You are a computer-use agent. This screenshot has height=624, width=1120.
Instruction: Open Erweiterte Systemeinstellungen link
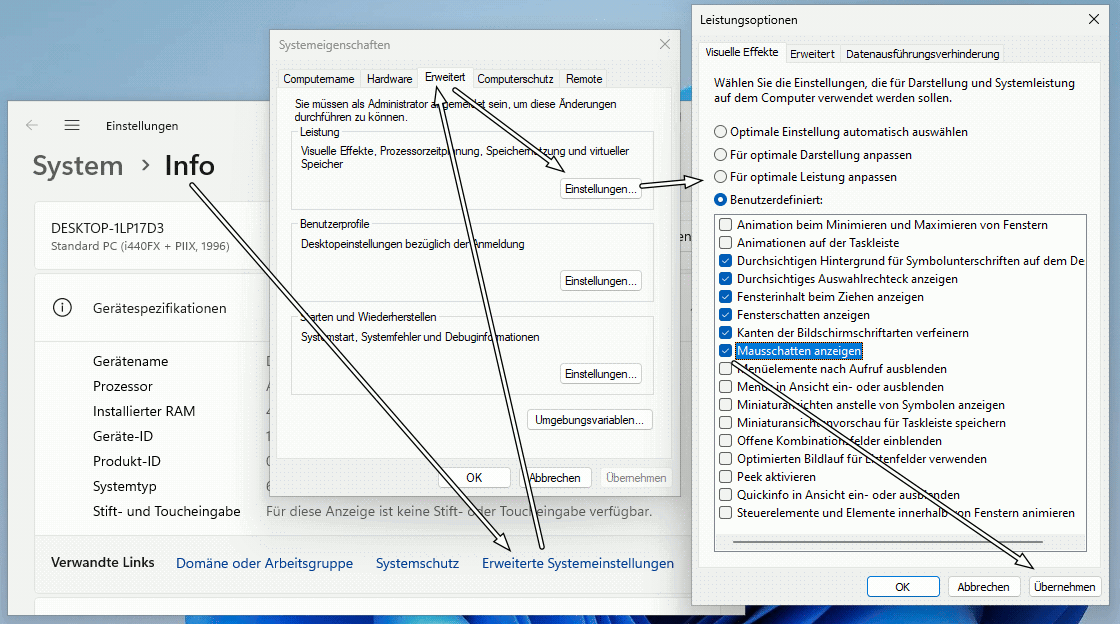(x=578, y=563)
